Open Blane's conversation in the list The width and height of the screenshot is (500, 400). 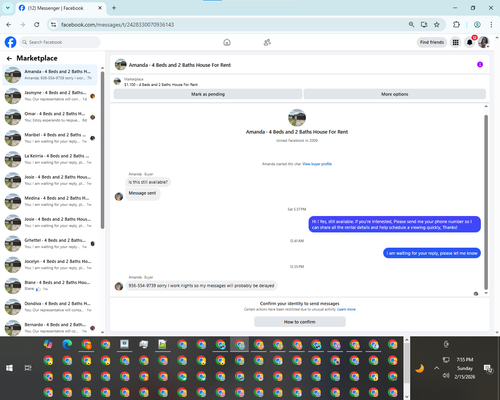pyautogui.click(x=50, y=286)
